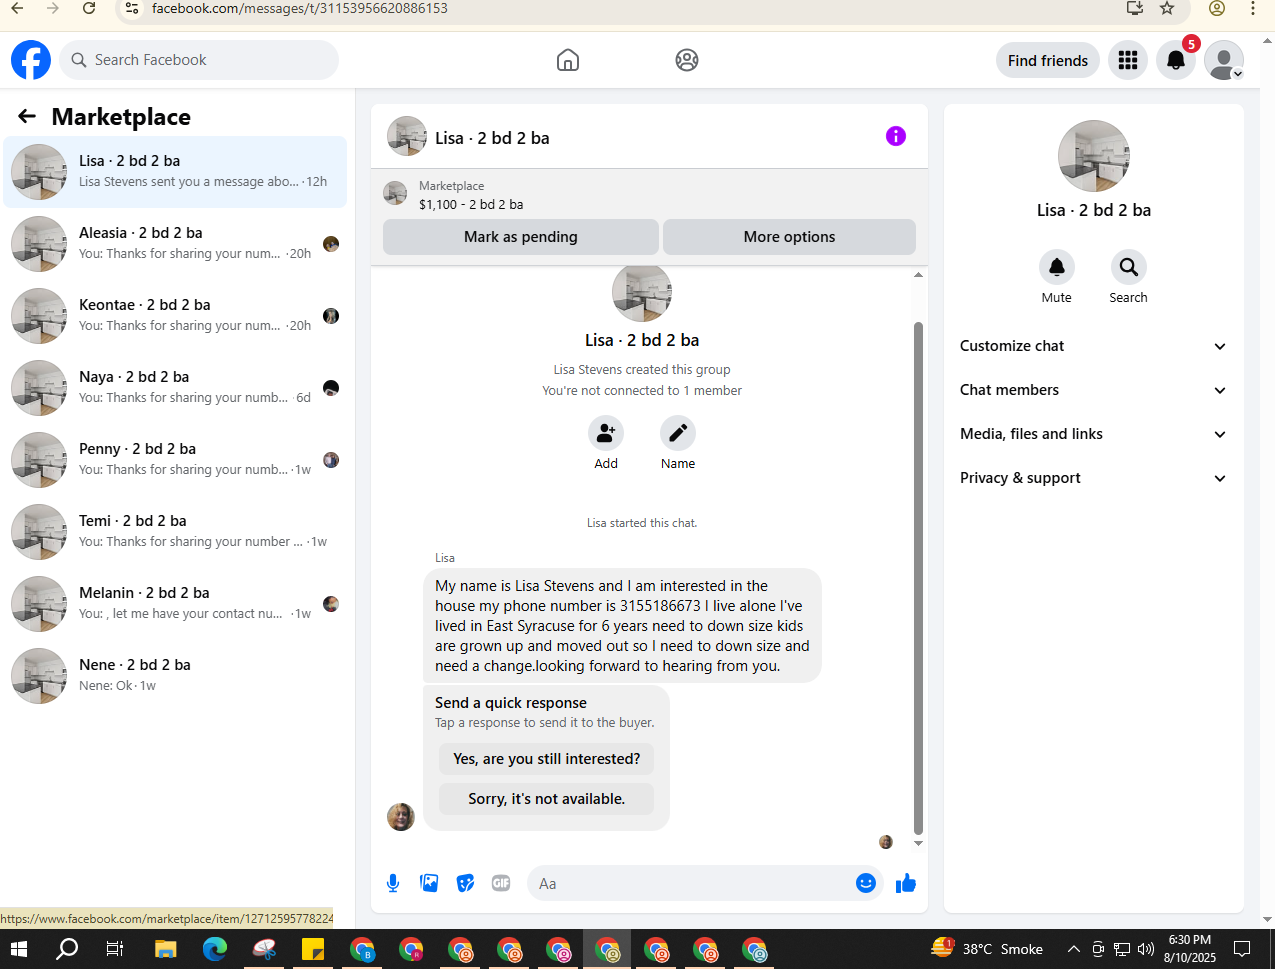Image resolution: width=1275 pixels, height=969 pixels.
Task: Click Lisa's message about East Syracuse
Action: click(622, 626)
